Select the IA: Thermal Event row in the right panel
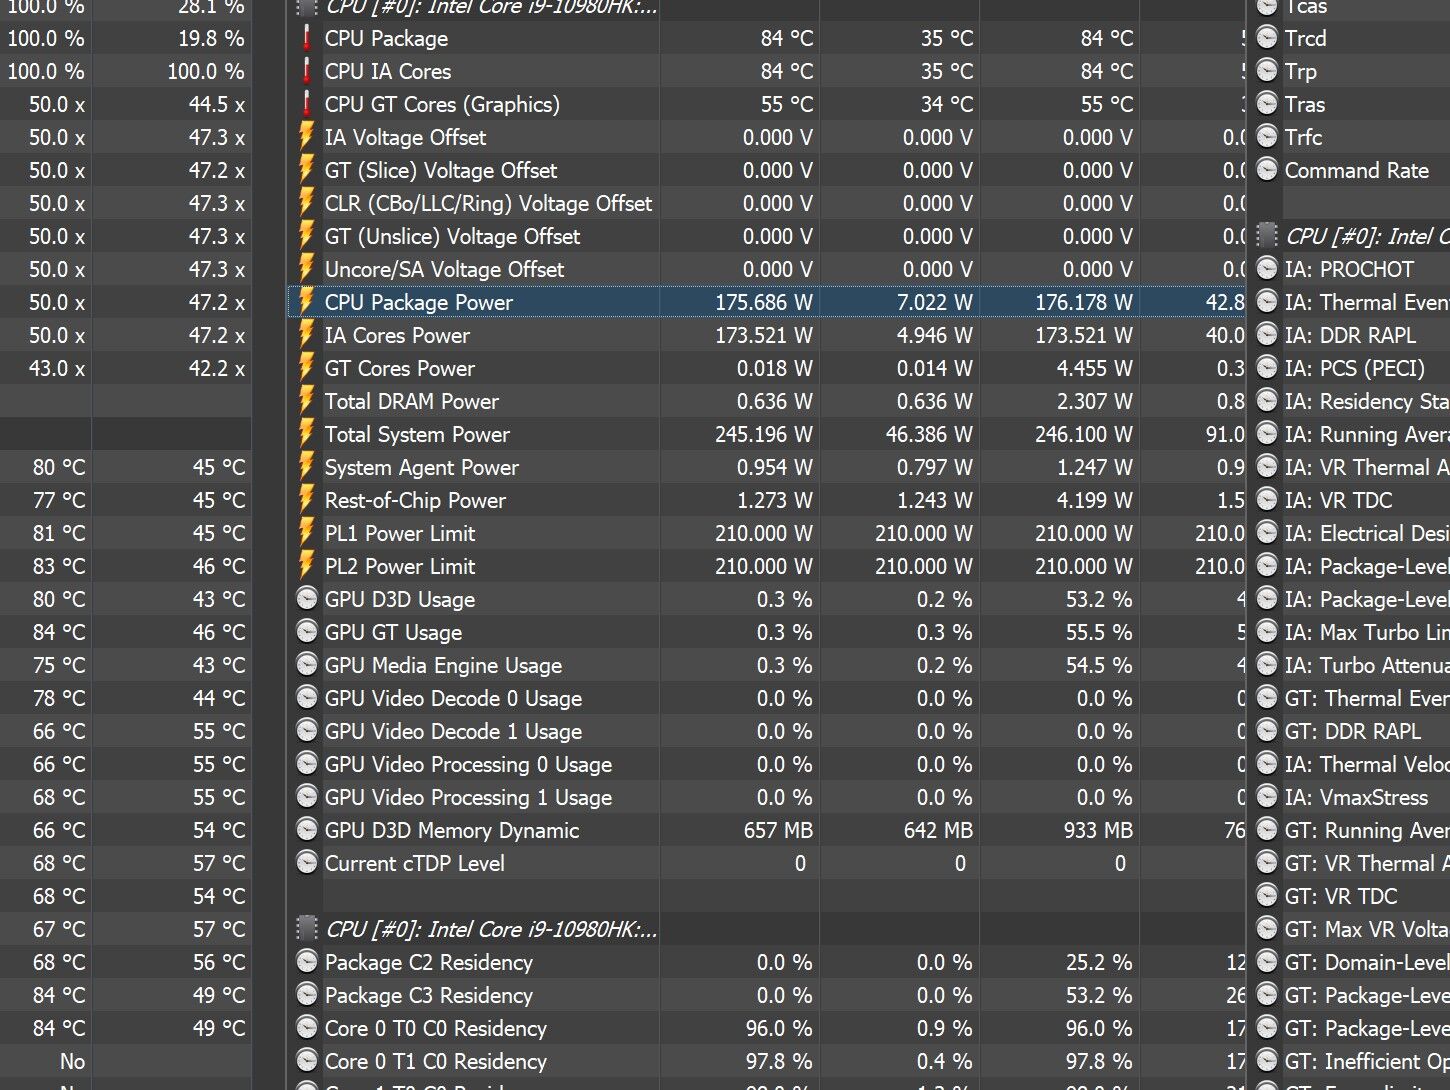Image resolution: width=1450 pixels, height=1090 pixels. [1350, 302]
